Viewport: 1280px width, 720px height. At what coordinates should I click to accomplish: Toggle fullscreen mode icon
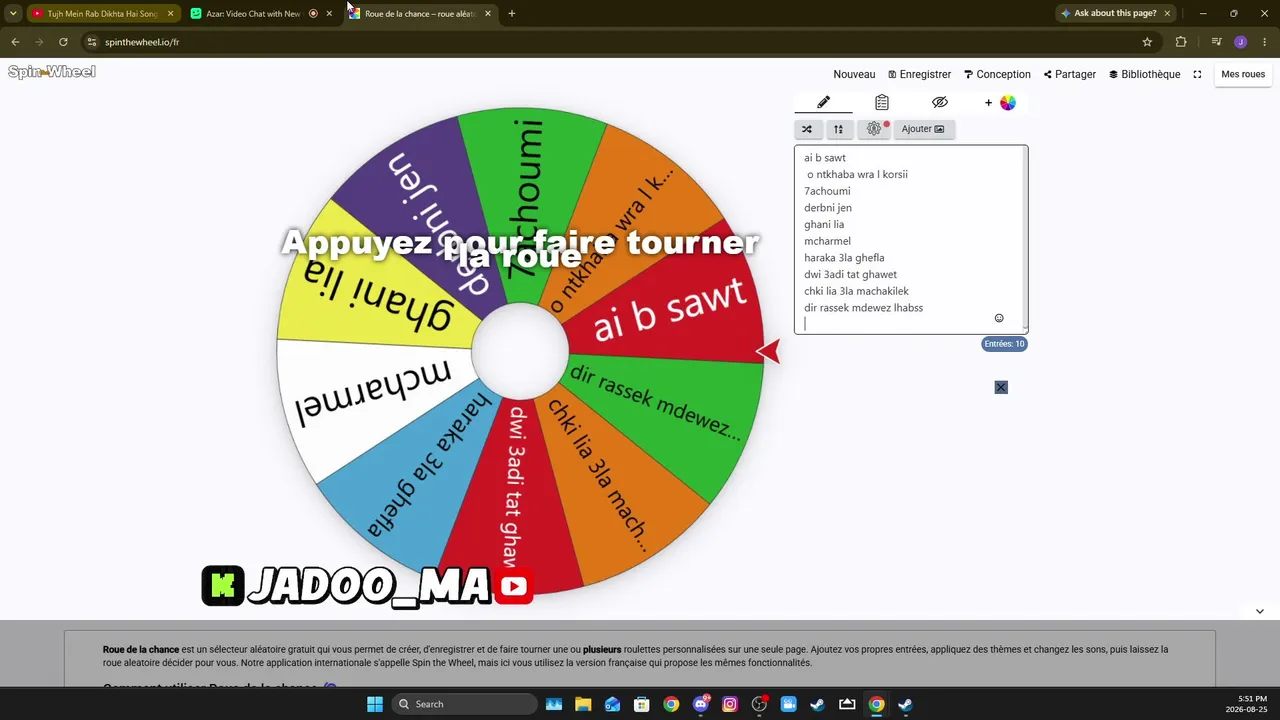tap(1197, 74)
